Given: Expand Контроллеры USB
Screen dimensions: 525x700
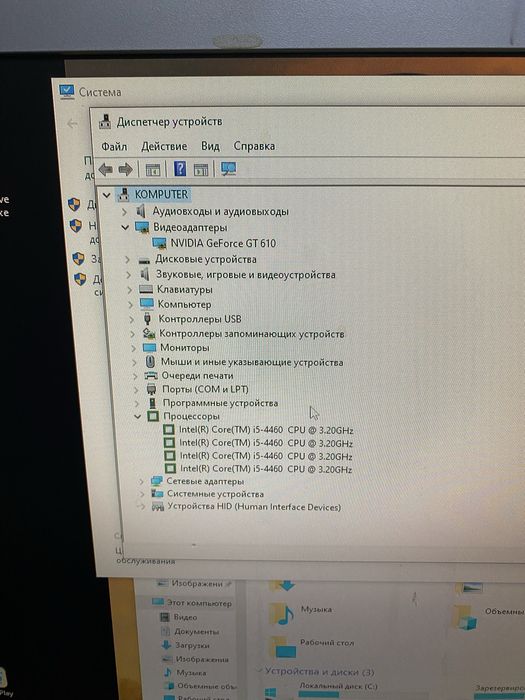Looking at the screenshot, I should click(x=131, y=319).
